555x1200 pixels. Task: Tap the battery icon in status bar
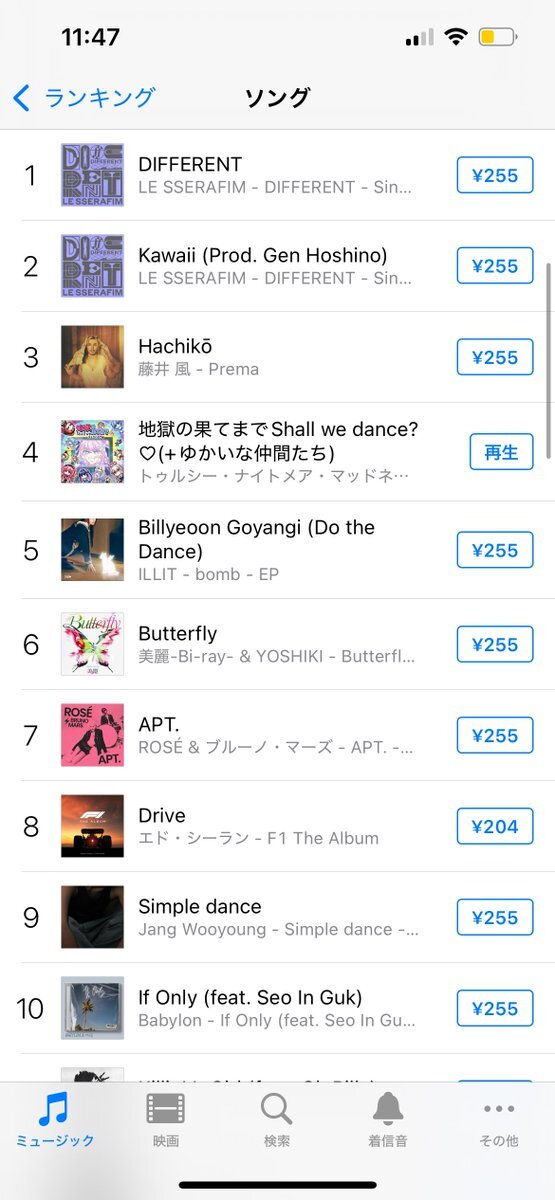pos(497,37)
